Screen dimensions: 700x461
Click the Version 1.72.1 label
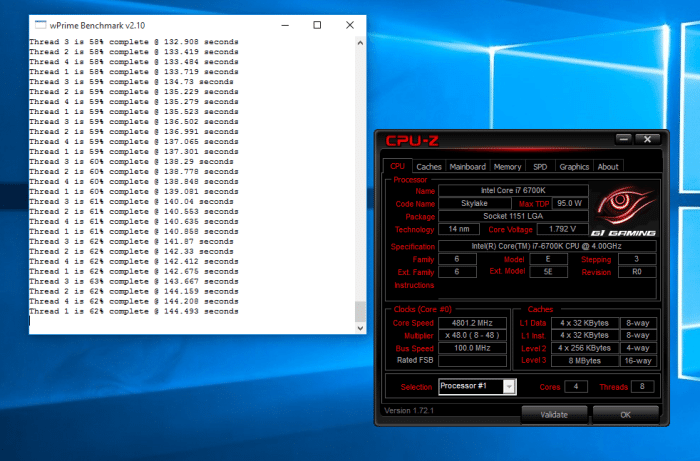tap(409, 411)
